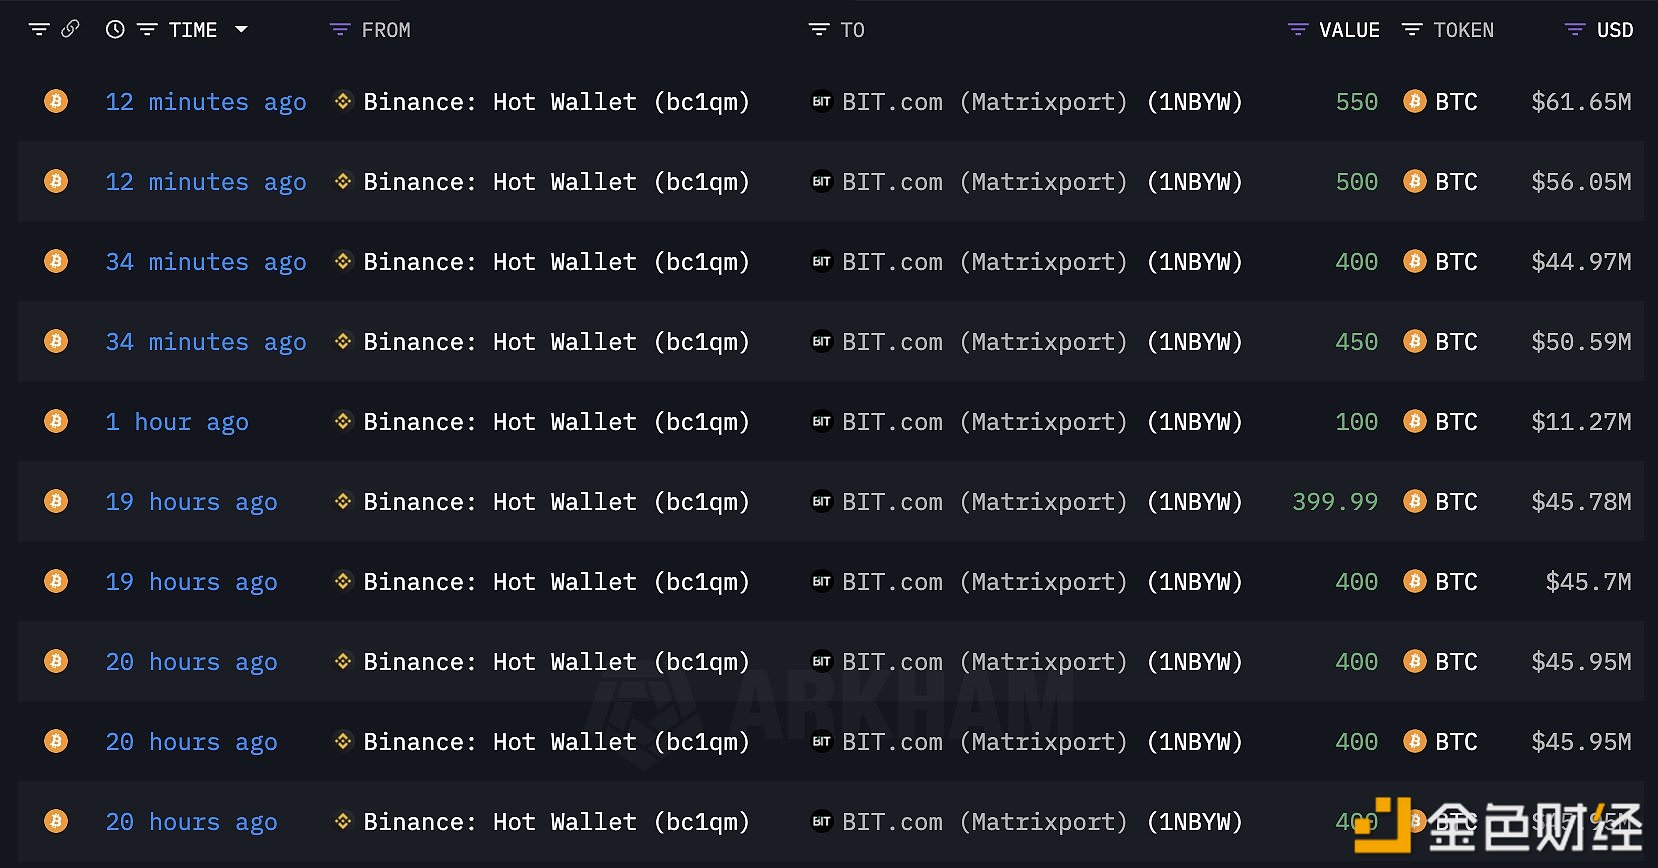The height and width of the screenshot is (868, 1658).
Task: Open the VALUE column filter
Action: [x=1298, y=30]
